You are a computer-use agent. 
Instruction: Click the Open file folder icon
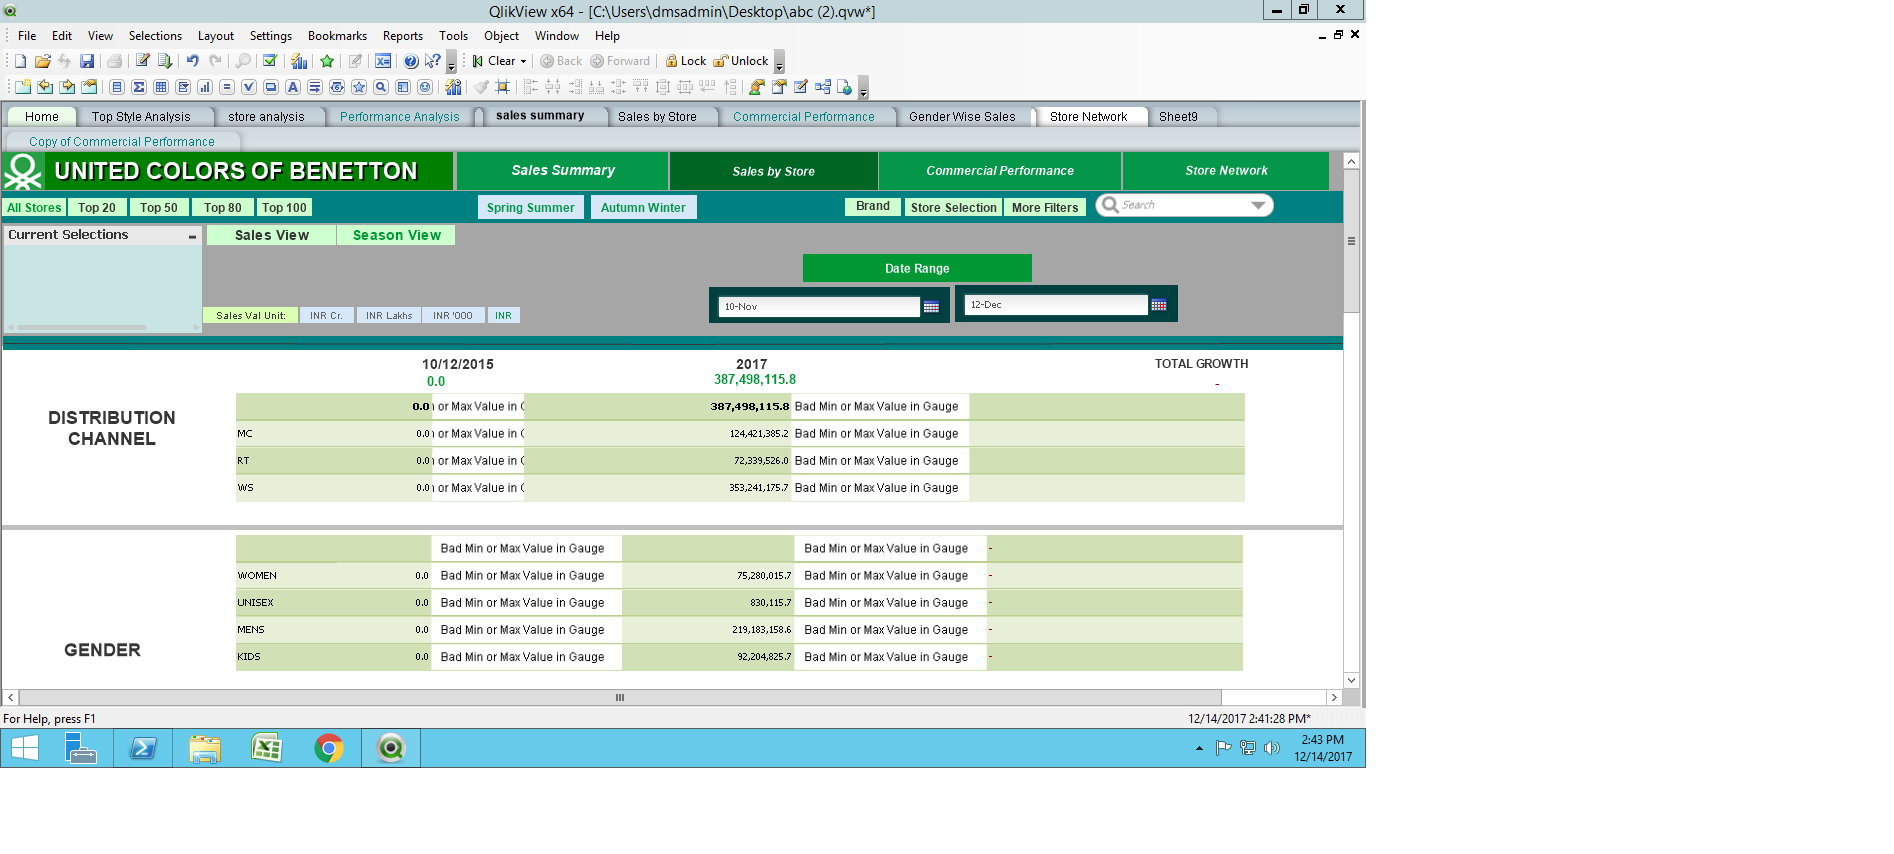[43, 61]
